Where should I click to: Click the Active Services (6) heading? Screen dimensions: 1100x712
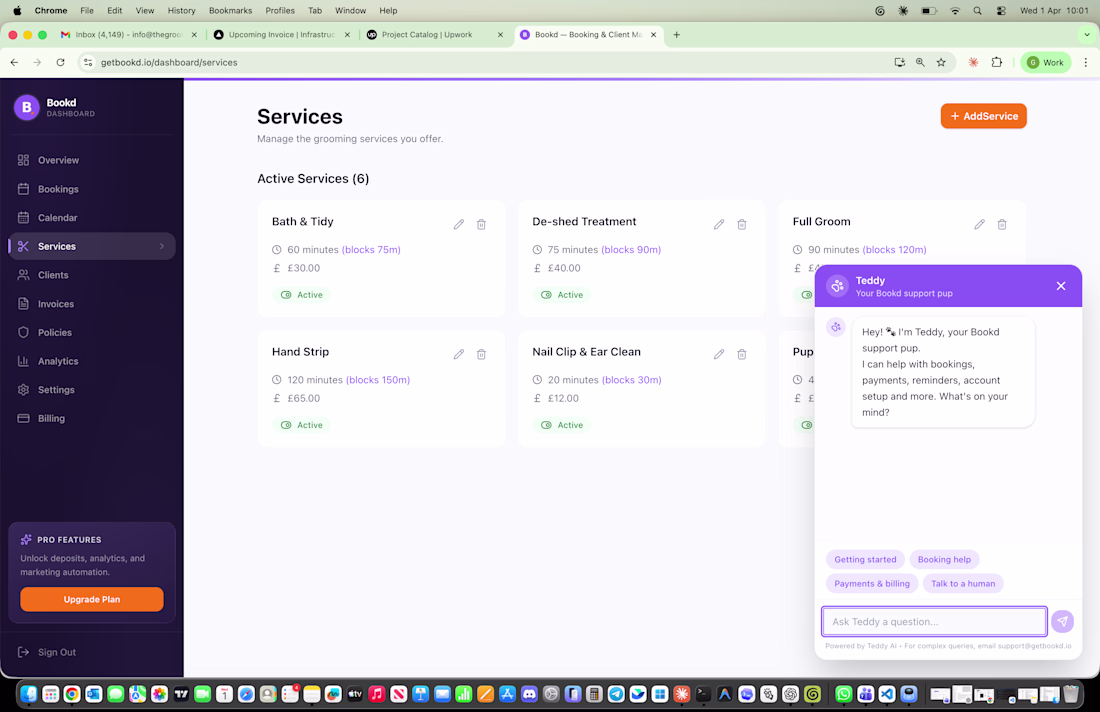(x=313, y=179)
